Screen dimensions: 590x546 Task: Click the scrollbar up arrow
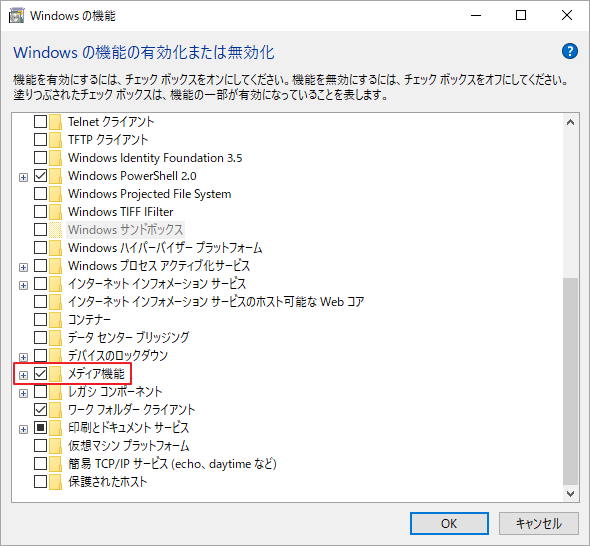pos(570,122)
